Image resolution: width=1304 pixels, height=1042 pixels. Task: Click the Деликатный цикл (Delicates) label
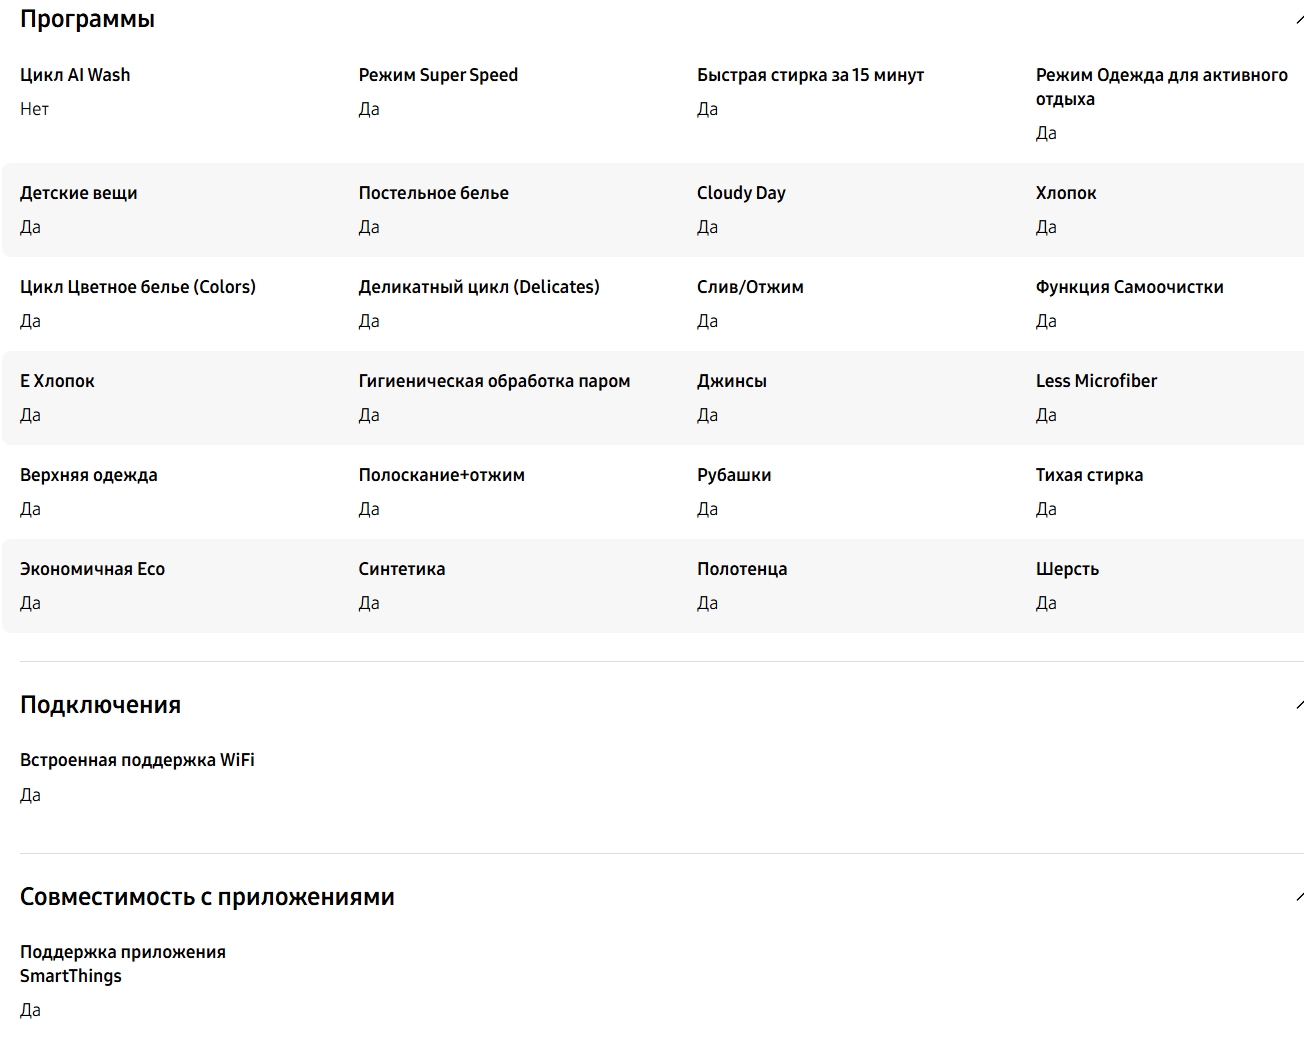tap(479, 287)
